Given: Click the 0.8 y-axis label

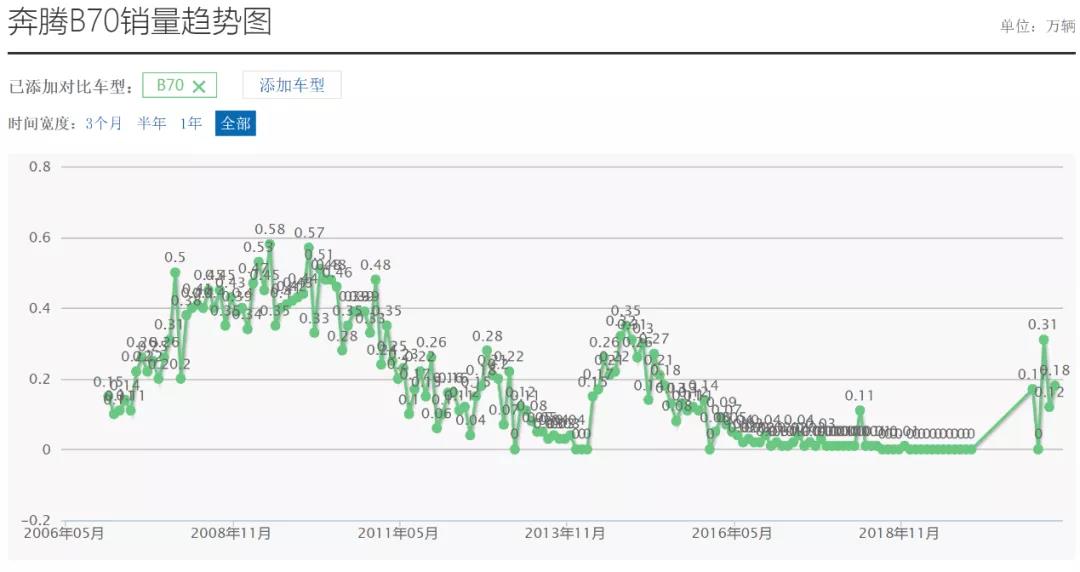Looking at the screenshot, I should [40, 167].
